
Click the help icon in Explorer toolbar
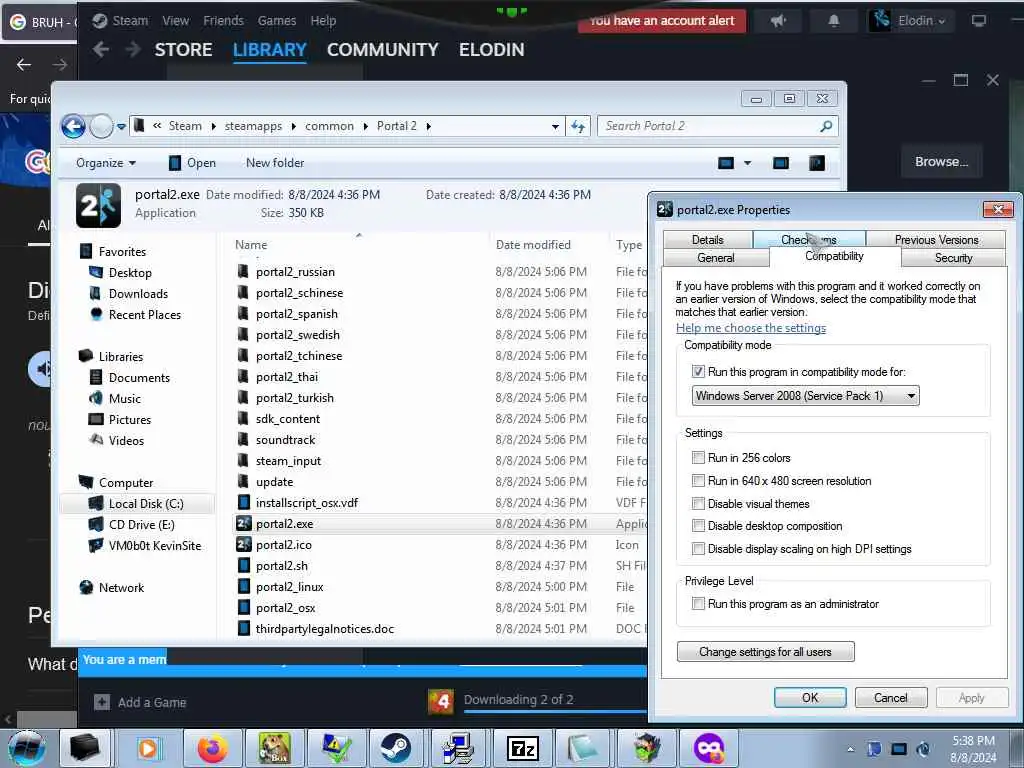click(817, 163)
